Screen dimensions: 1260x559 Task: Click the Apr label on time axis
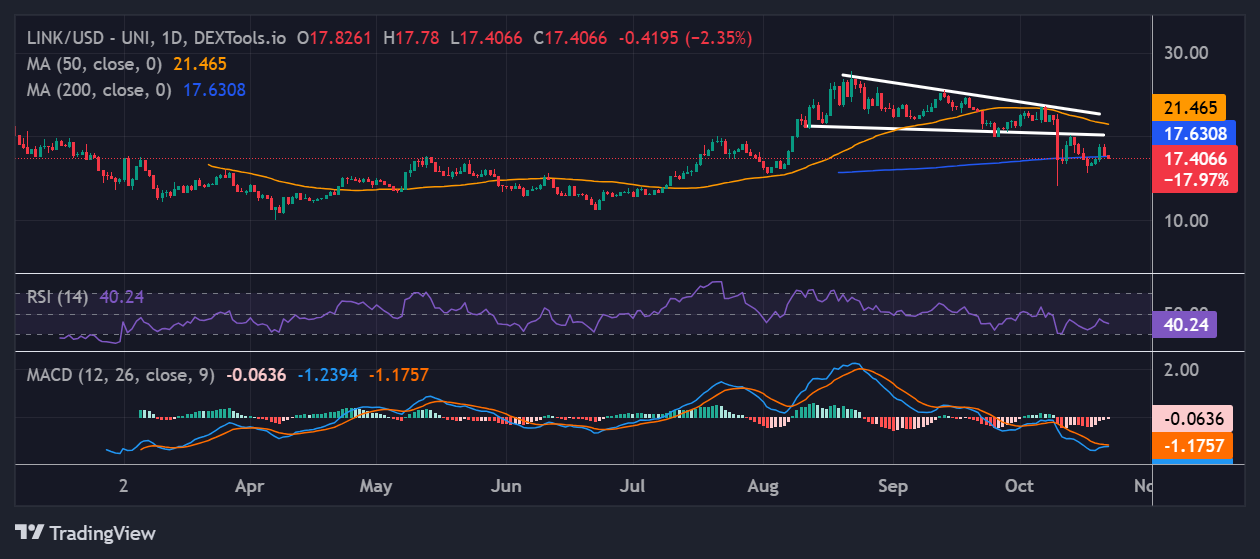[249, 486]
